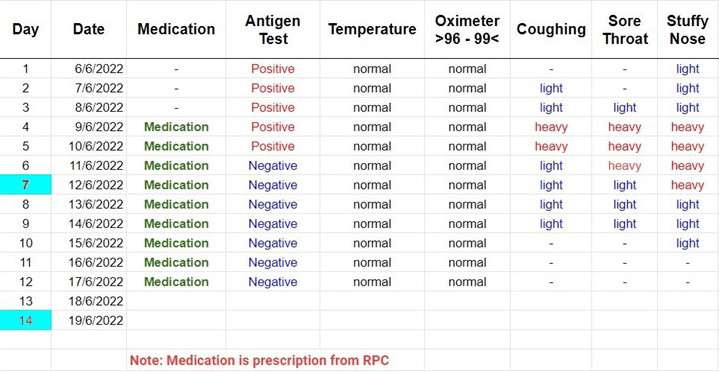Screen dimensions: 719x372
Task: Select the empty Medication cell for day 13
Action: 176,301
